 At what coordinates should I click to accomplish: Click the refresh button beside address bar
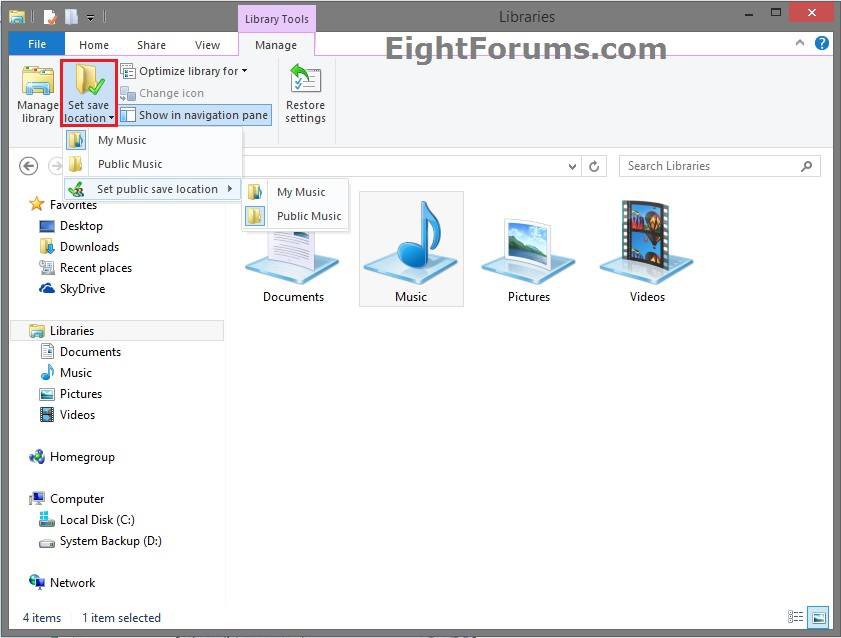(594, 167)
